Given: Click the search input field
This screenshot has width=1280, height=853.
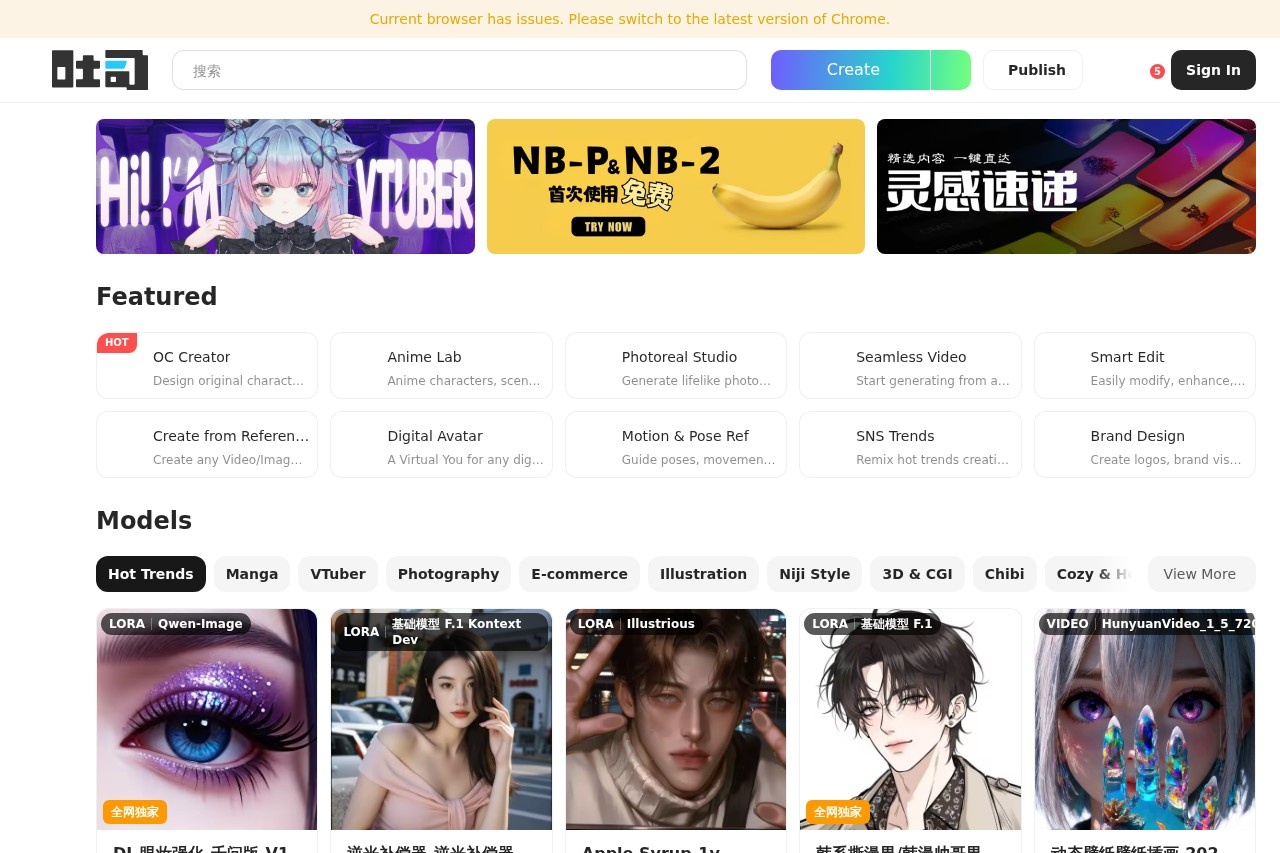Looking at the screenshot, I should click(459, 70).
